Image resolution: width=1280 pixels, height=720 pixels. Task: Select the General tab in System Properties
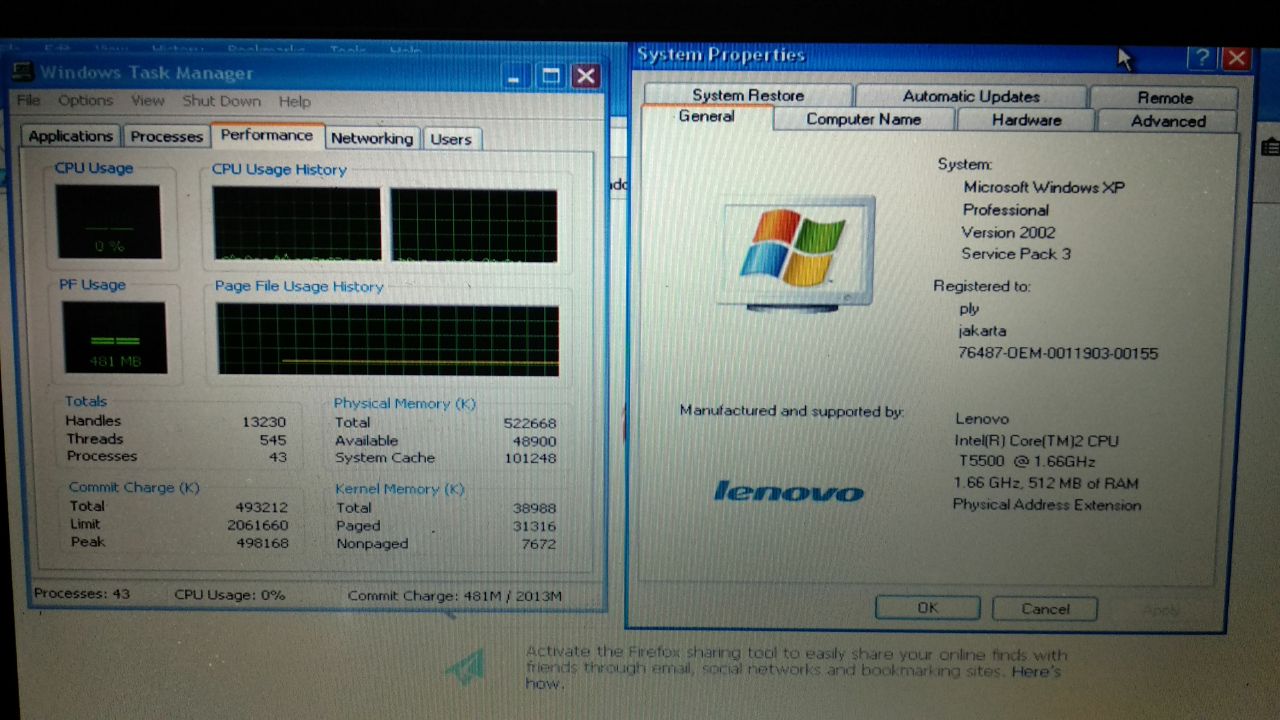tap(706, 116)
